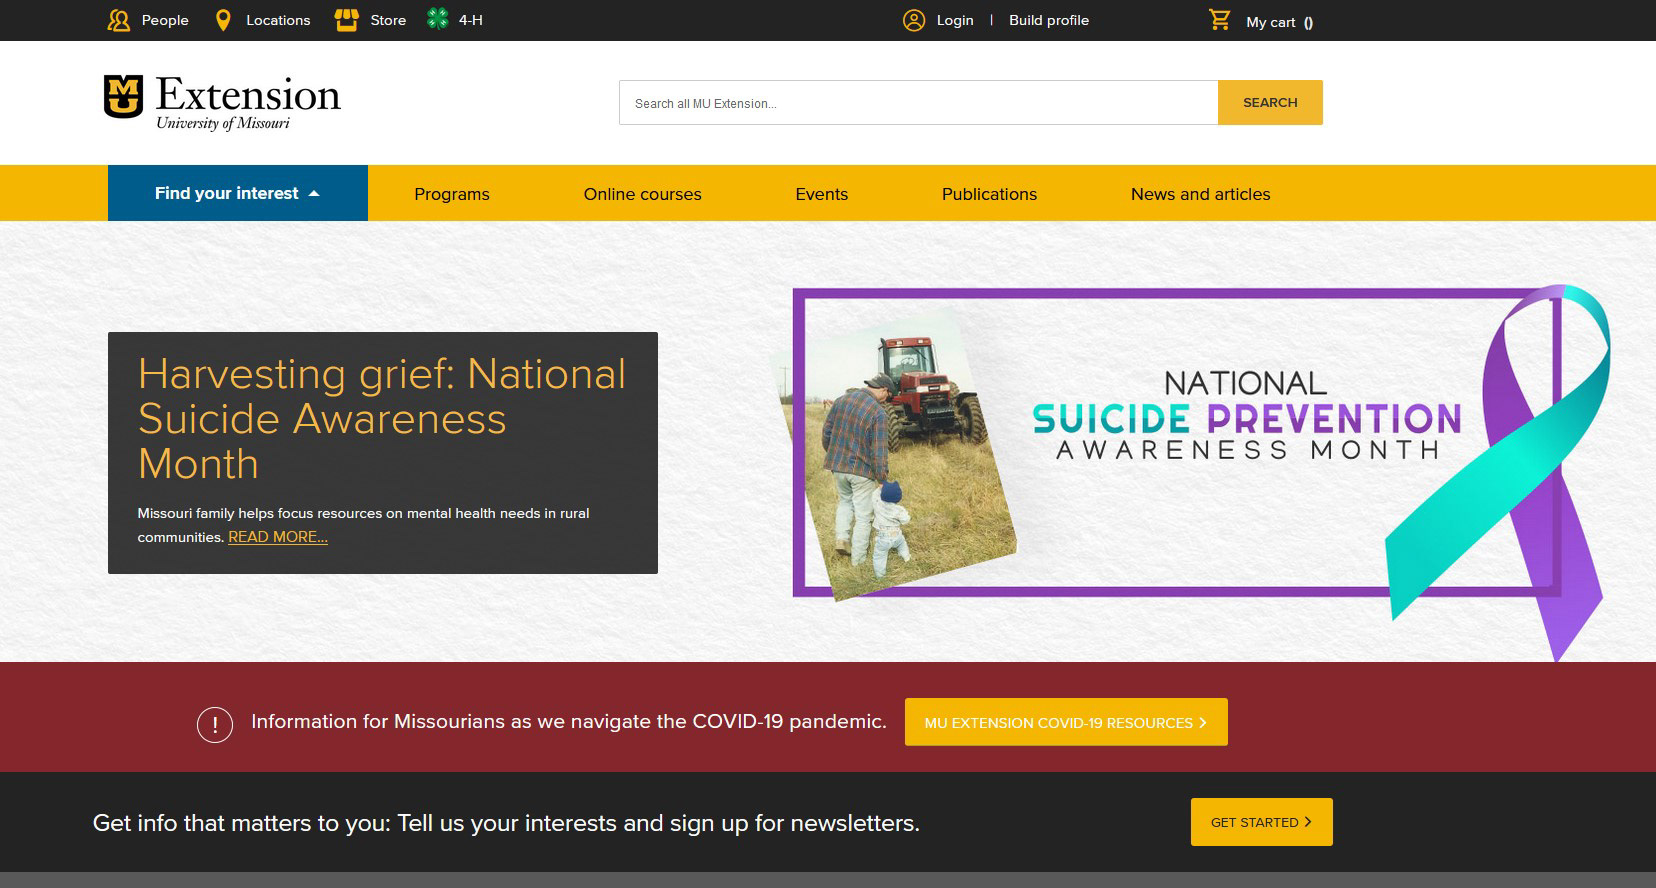Viewport: 1656px width, 888px height.
Task: Open the Events menu item
Action: [822, 194]
